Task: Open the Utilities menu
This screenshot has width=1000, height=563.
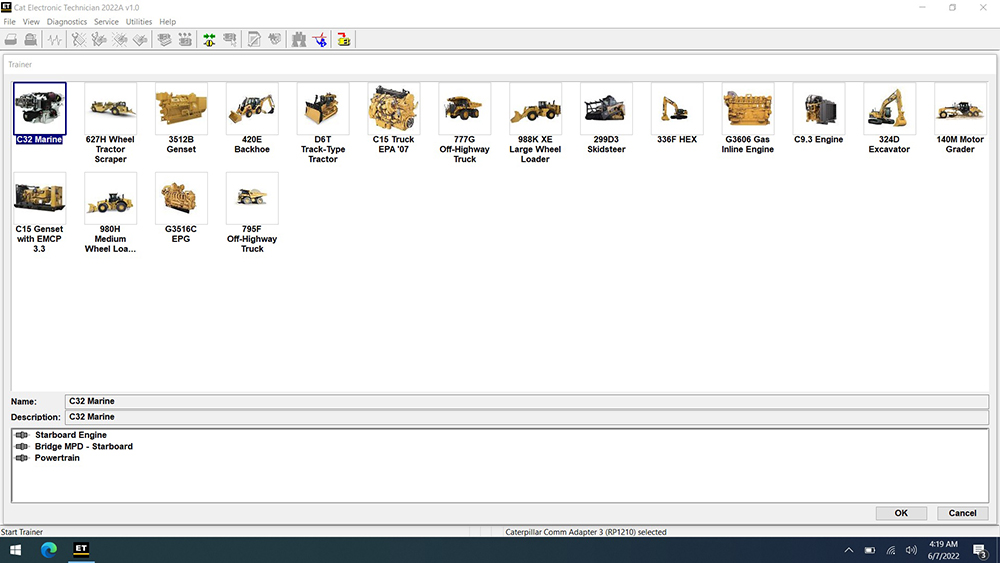Action: pos(138,22)
